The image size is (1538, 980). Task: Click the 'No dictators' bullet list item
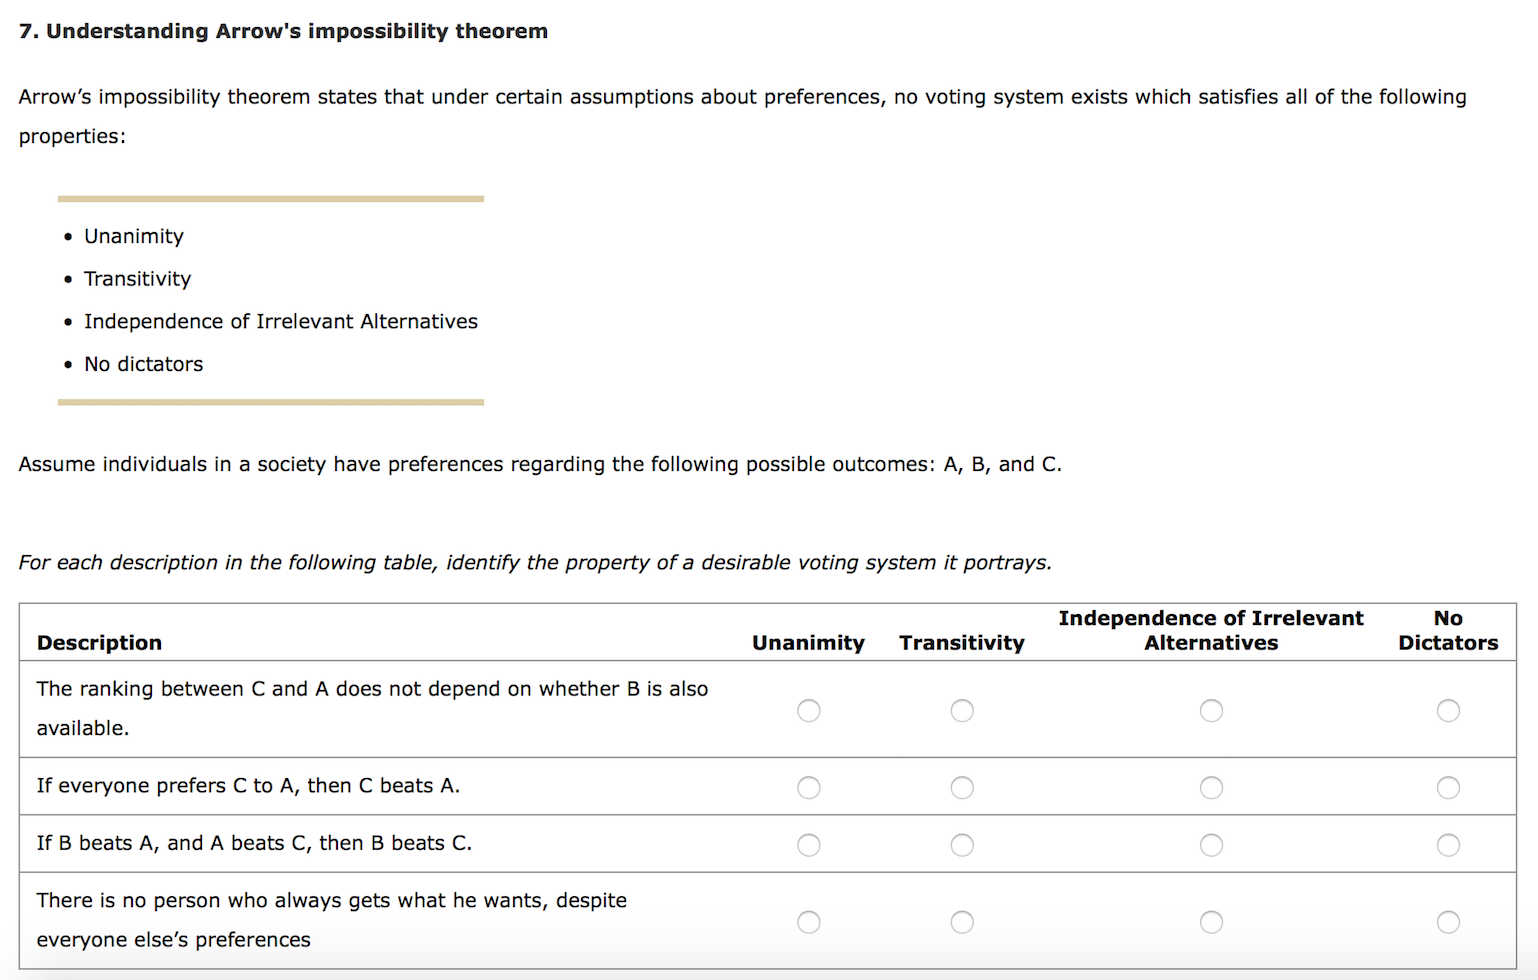(x=143, y=364)
